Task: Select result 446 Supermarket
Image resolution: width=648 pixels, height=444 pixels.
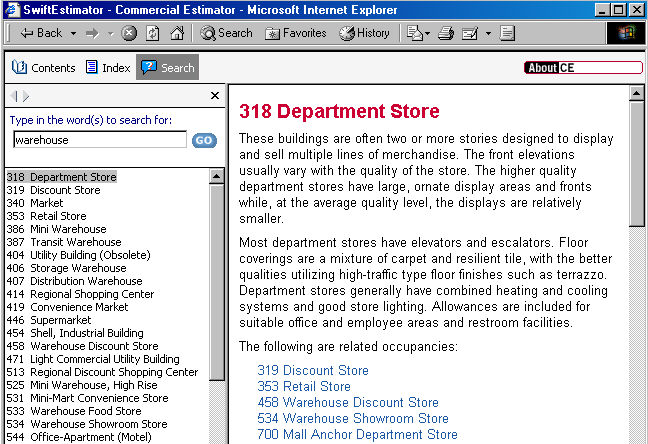Action: point(49,320)
